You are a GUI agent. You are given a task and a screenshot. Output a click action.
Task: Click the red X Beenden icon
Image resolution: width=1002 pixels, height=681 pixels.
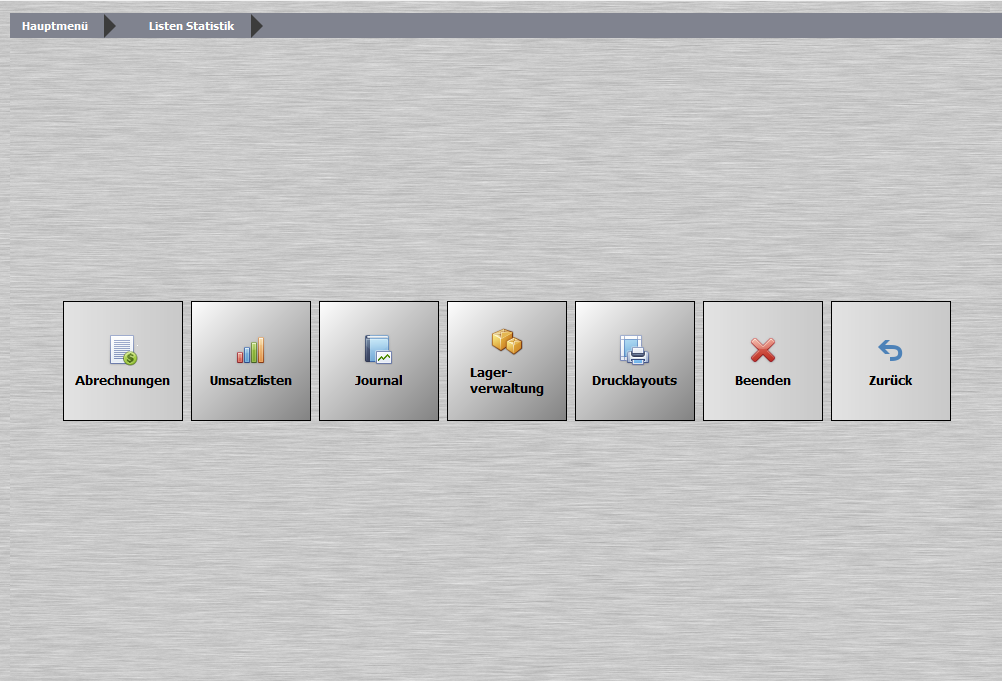point(762,350)
